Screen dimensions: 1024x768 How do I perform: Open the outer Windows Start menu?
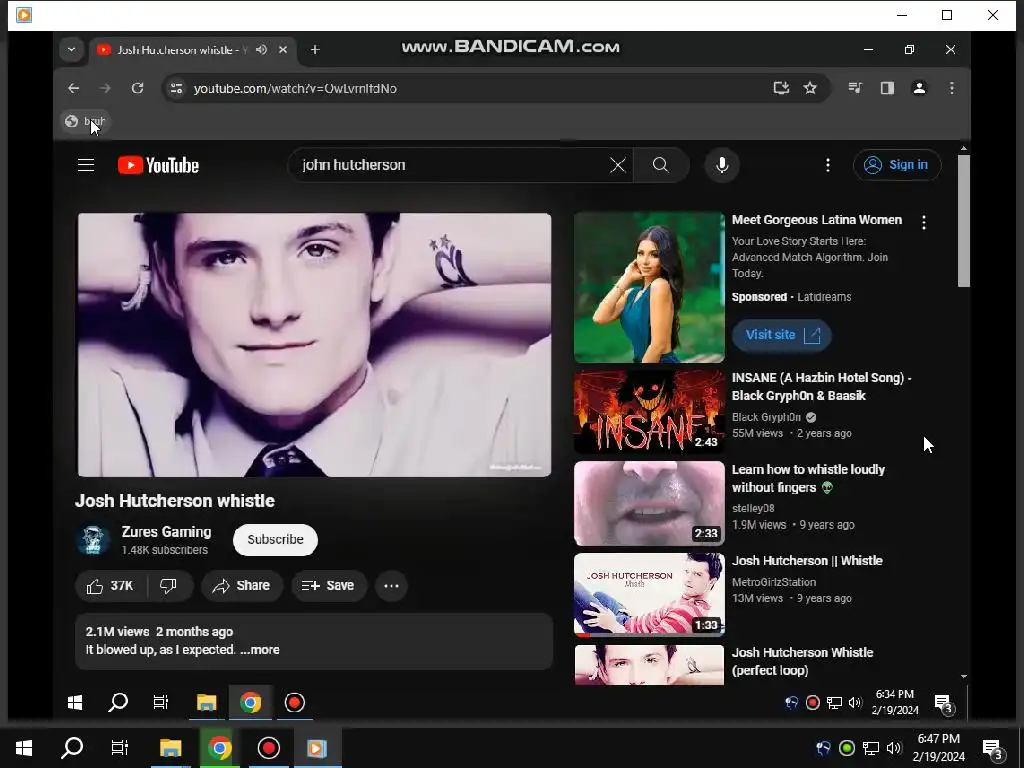(24, 748)
